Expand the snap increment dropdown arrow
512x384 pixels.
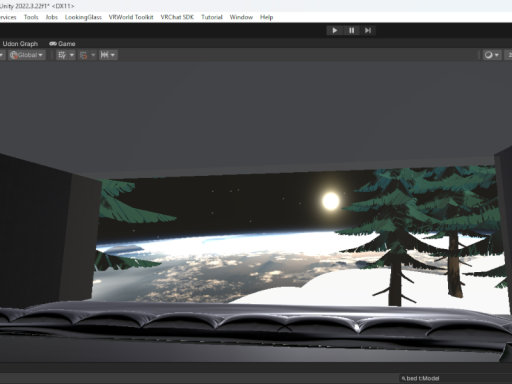(x=113, y=55)
